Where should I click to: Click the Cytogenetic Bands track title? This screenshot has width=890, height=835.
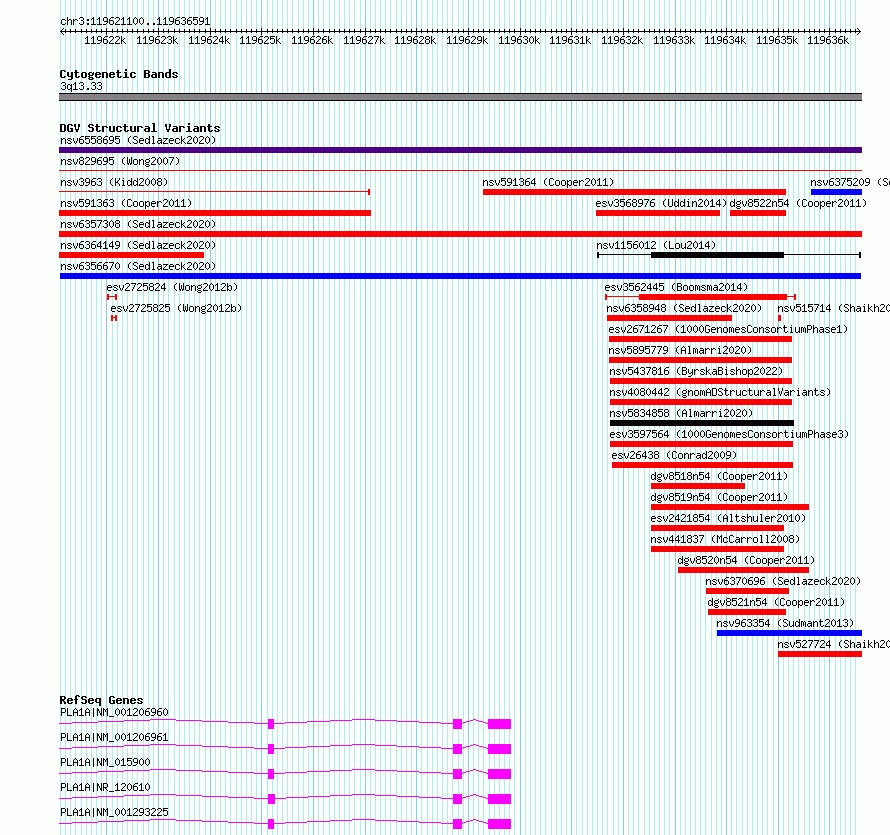[119, 74]
